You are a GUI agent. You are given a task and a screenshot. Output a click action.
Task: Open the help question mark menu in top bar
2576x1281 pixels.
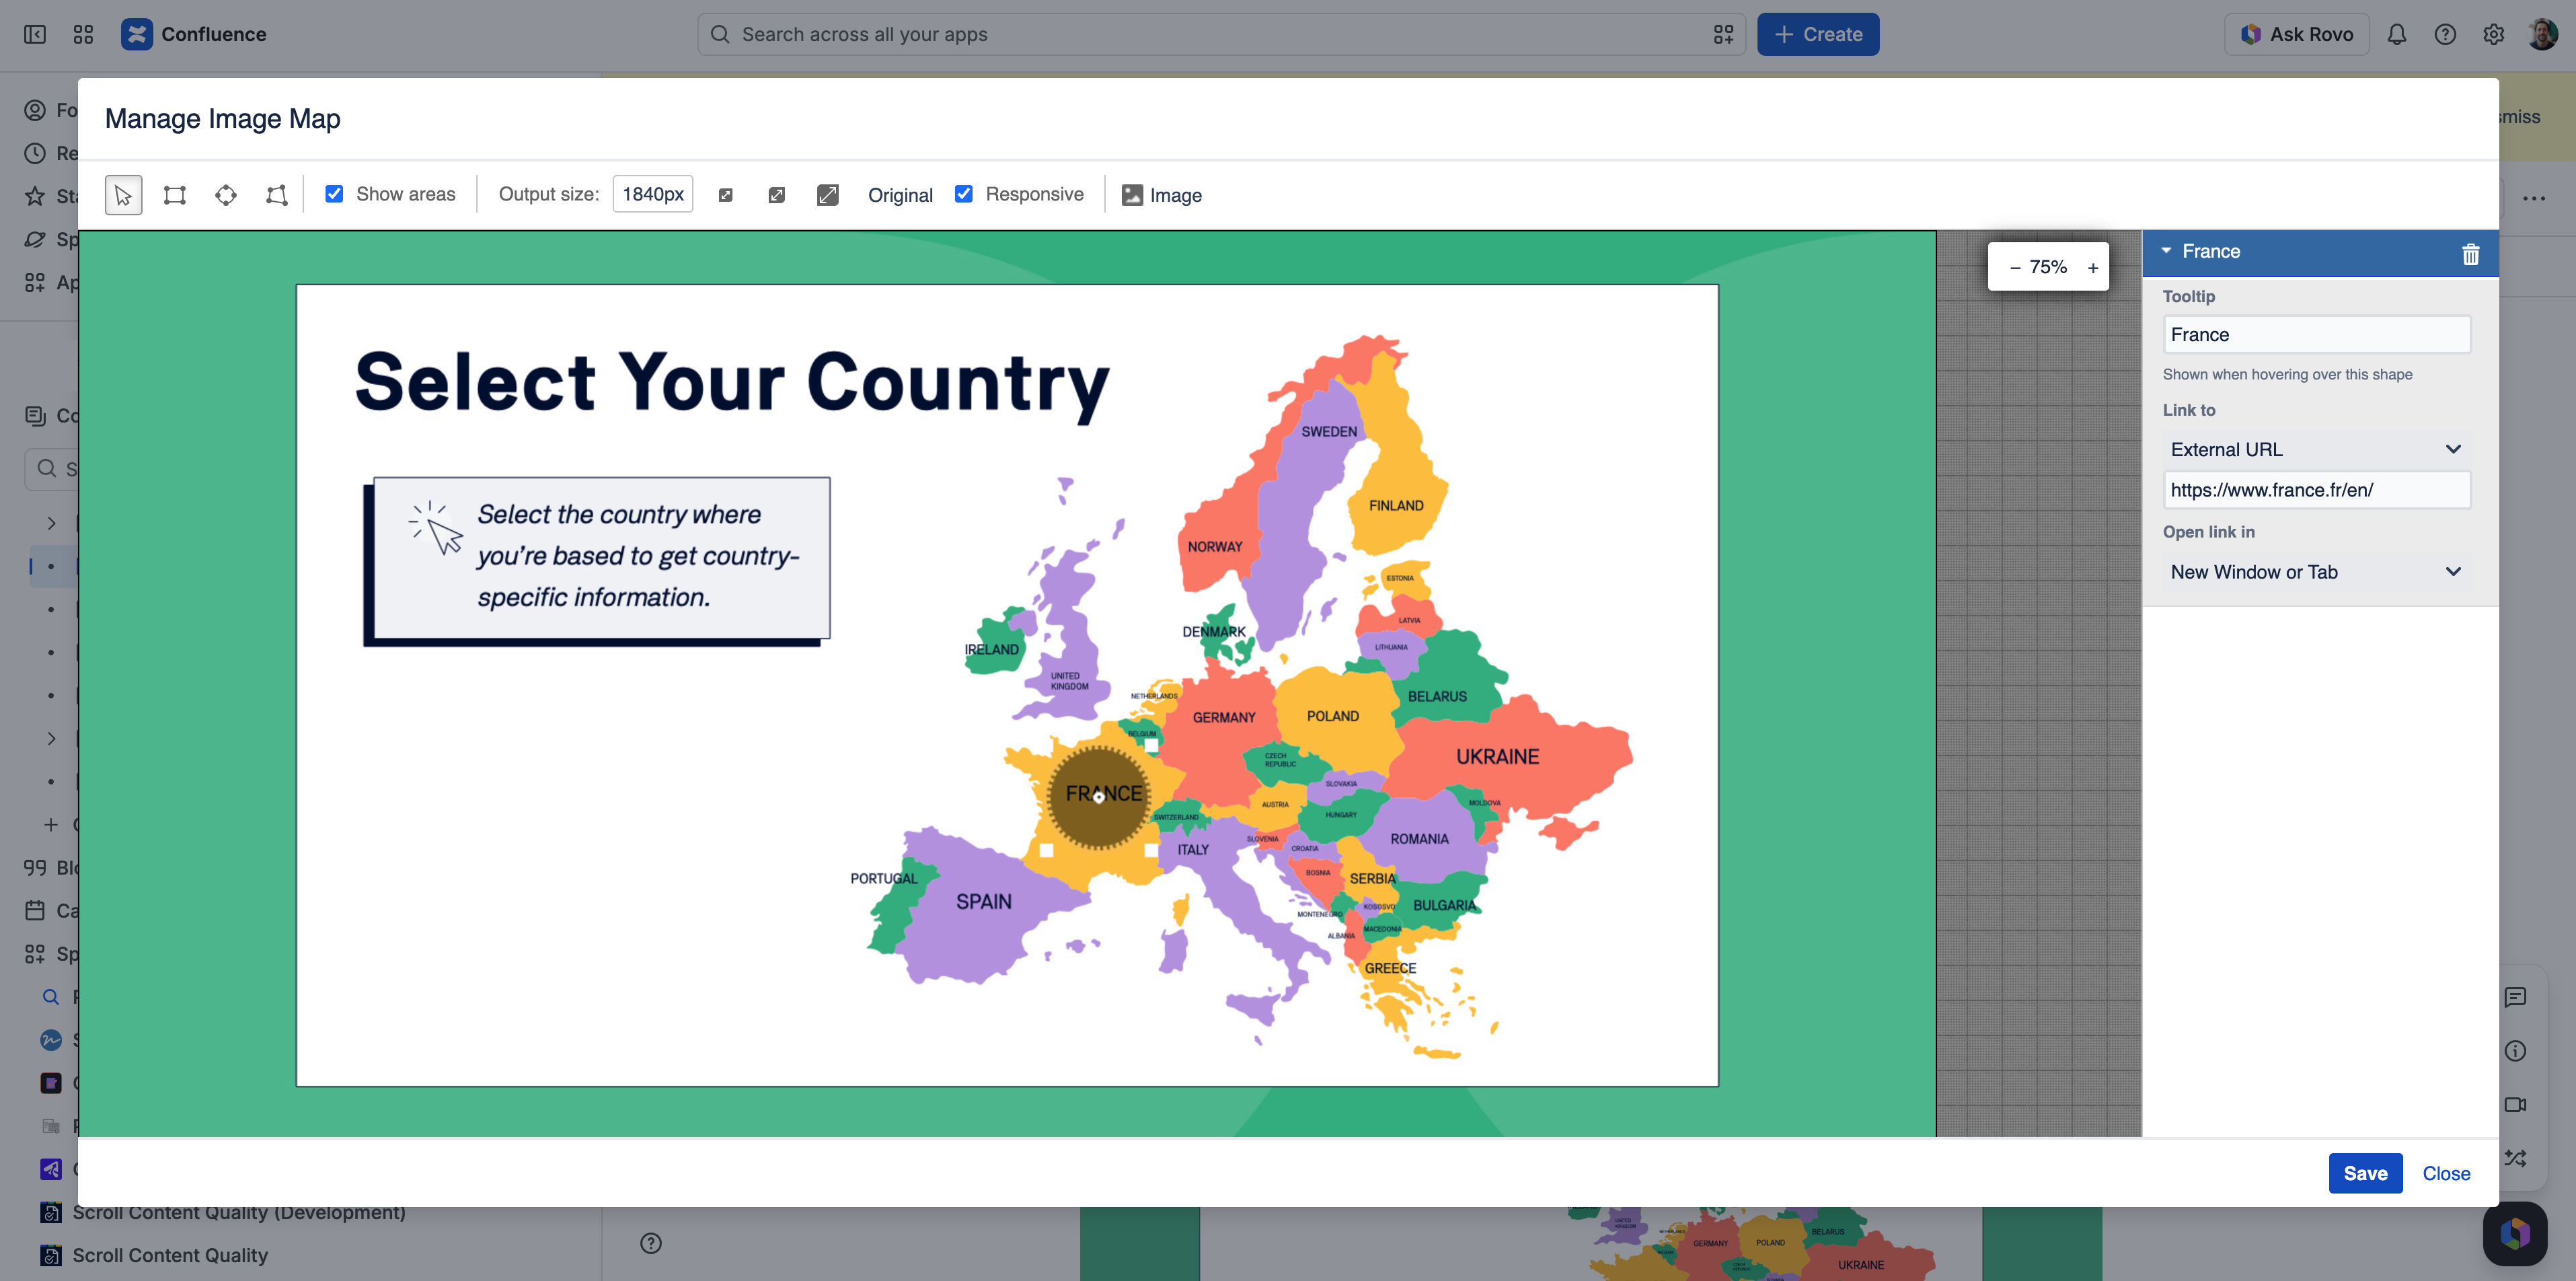pyautogui.click(x=2445, y=34)
